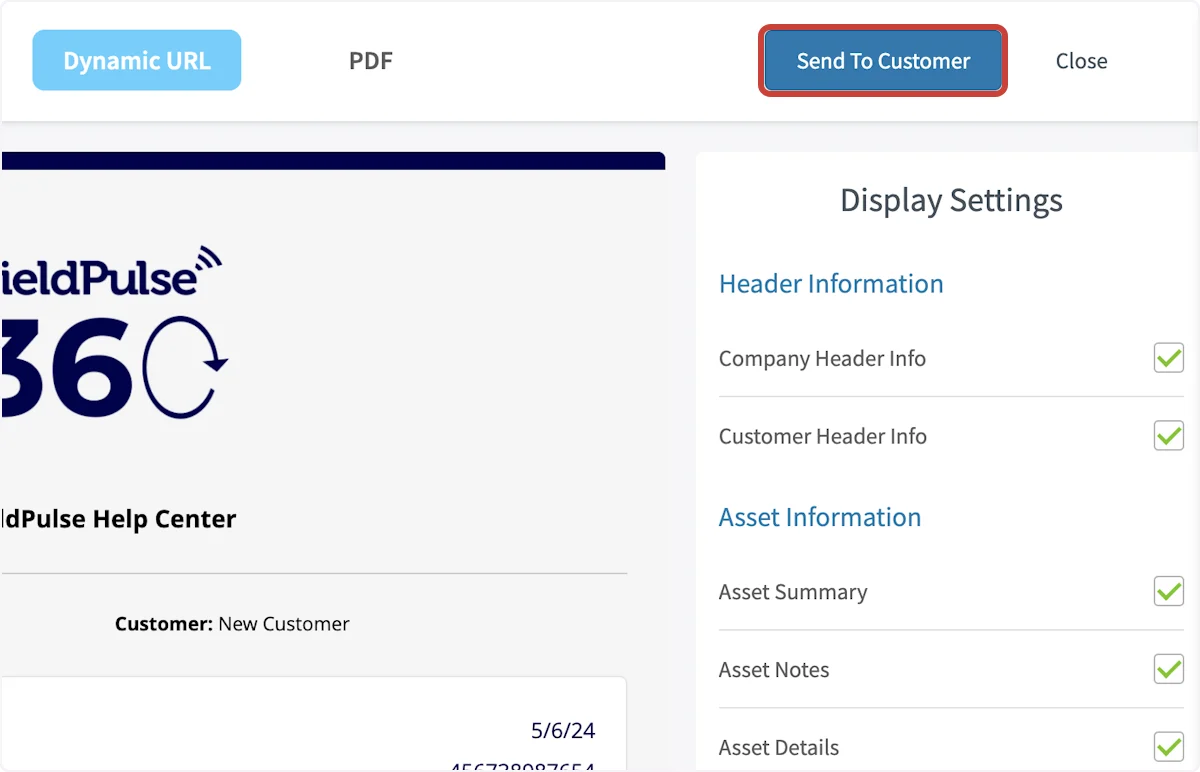Switch to the Dynamic URL tab
Viewport: 1200px width, 772px height.
137,61
